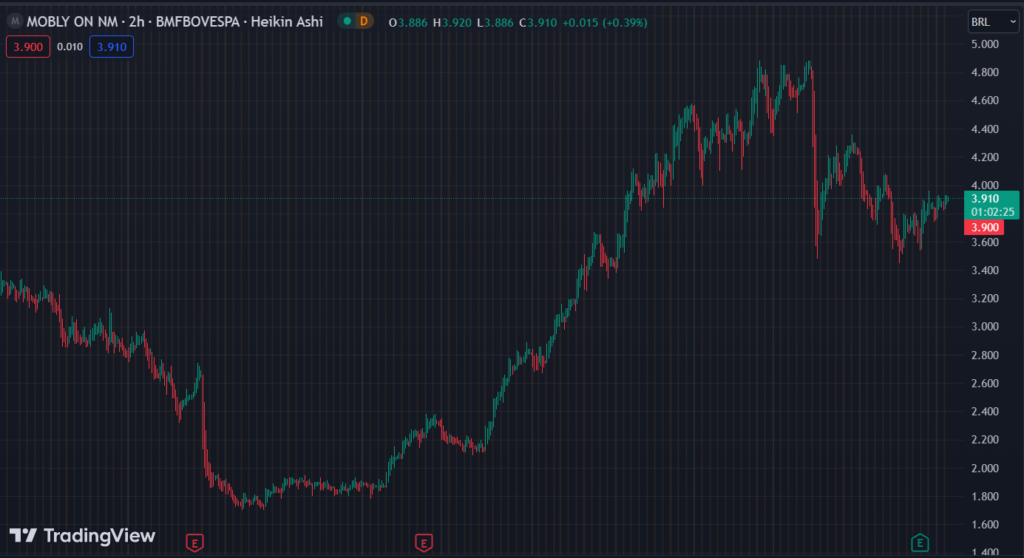Click the Heikin Ashi chart type label
Viewport: 1024px width, 558px height.
pos(287,22)
